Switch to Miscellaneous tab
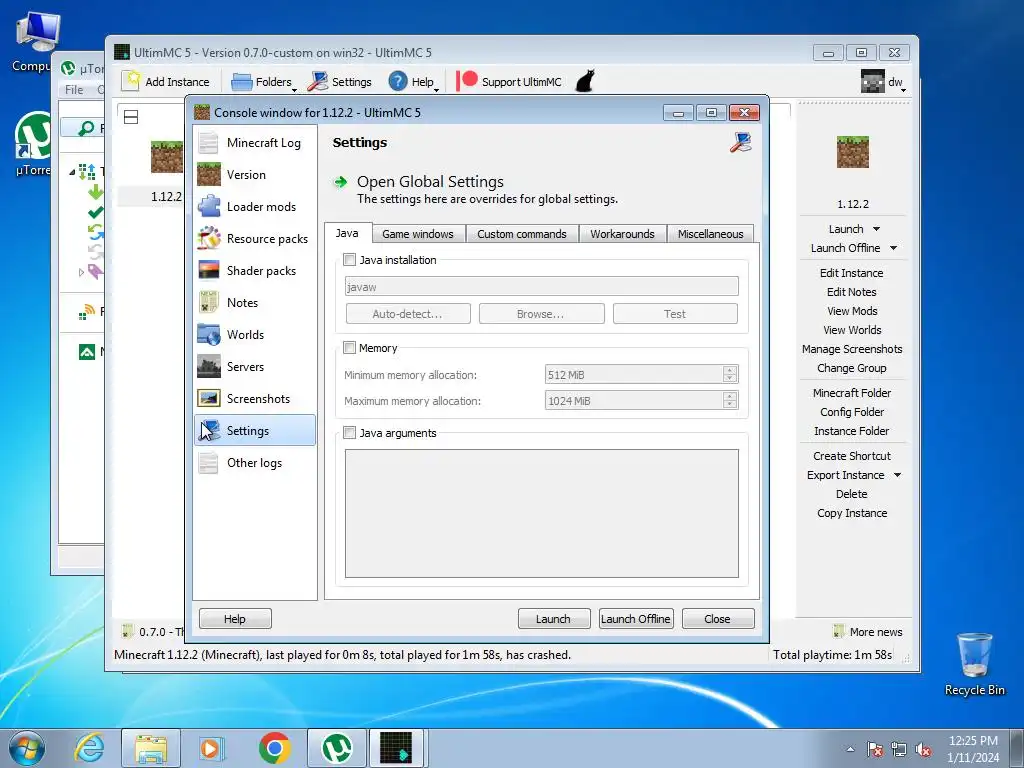Image resolution: width=1024 pixels, height=768 pixels. (x=711, y=234)
